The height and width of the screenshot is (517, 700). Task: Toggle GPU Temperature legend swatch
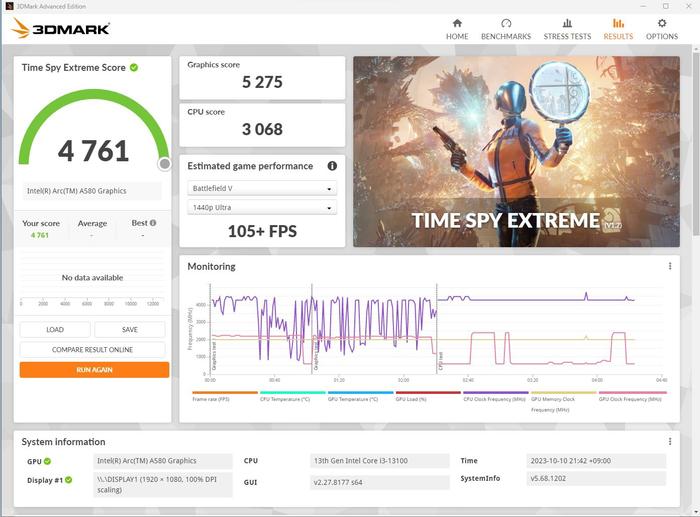tap(361, 392)
